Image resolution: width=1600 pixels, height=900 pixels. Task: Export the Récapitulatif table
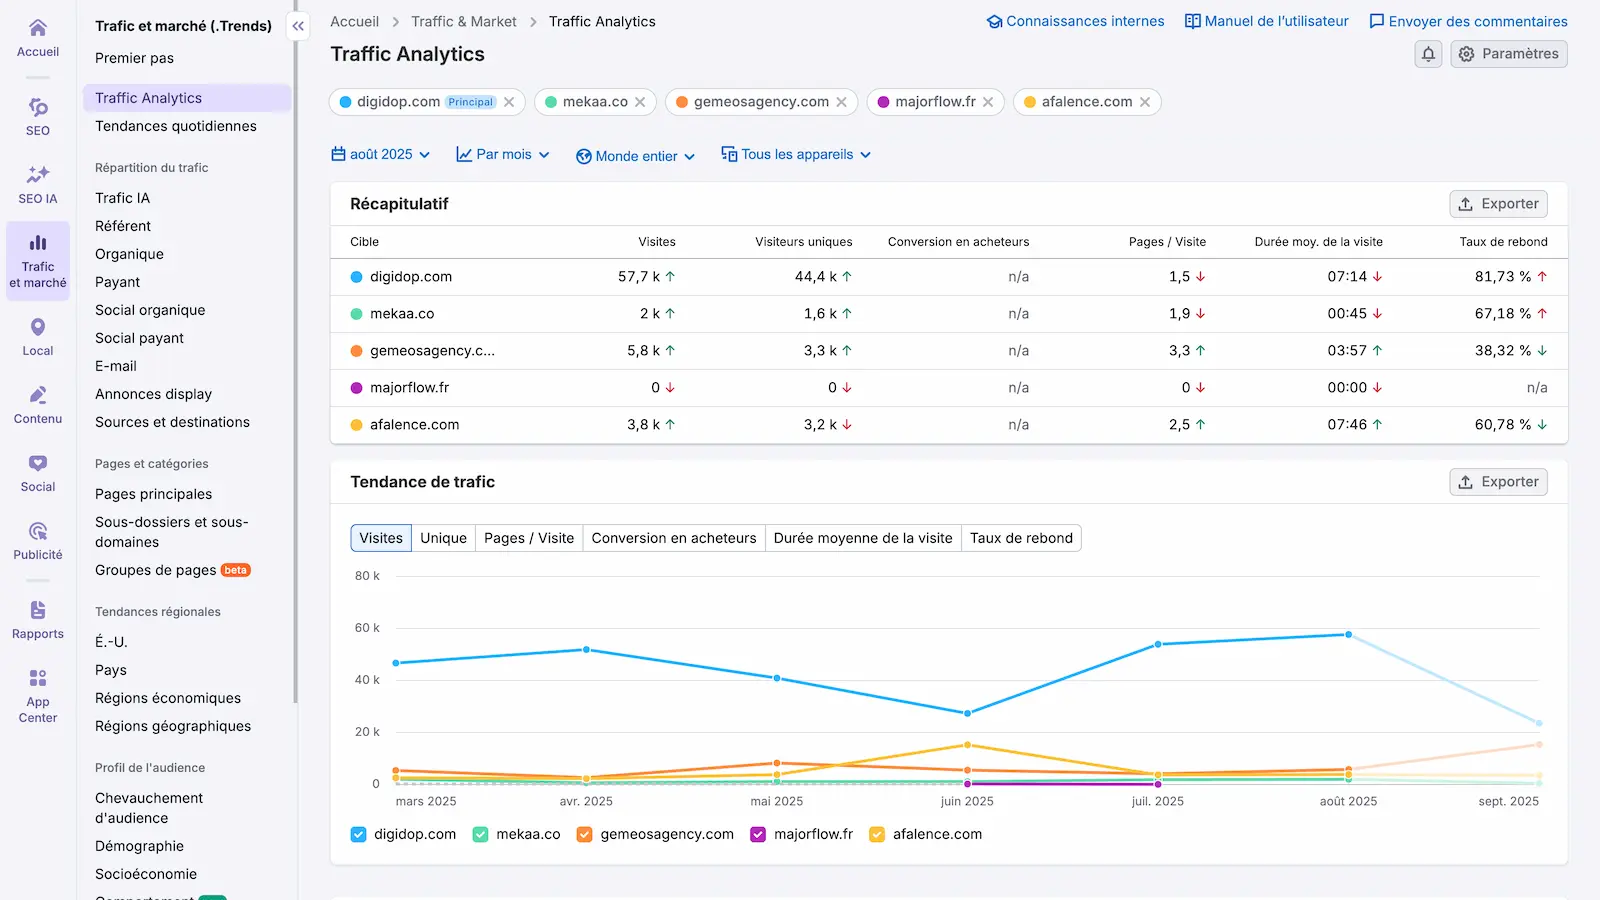[x=1498, y=204]
